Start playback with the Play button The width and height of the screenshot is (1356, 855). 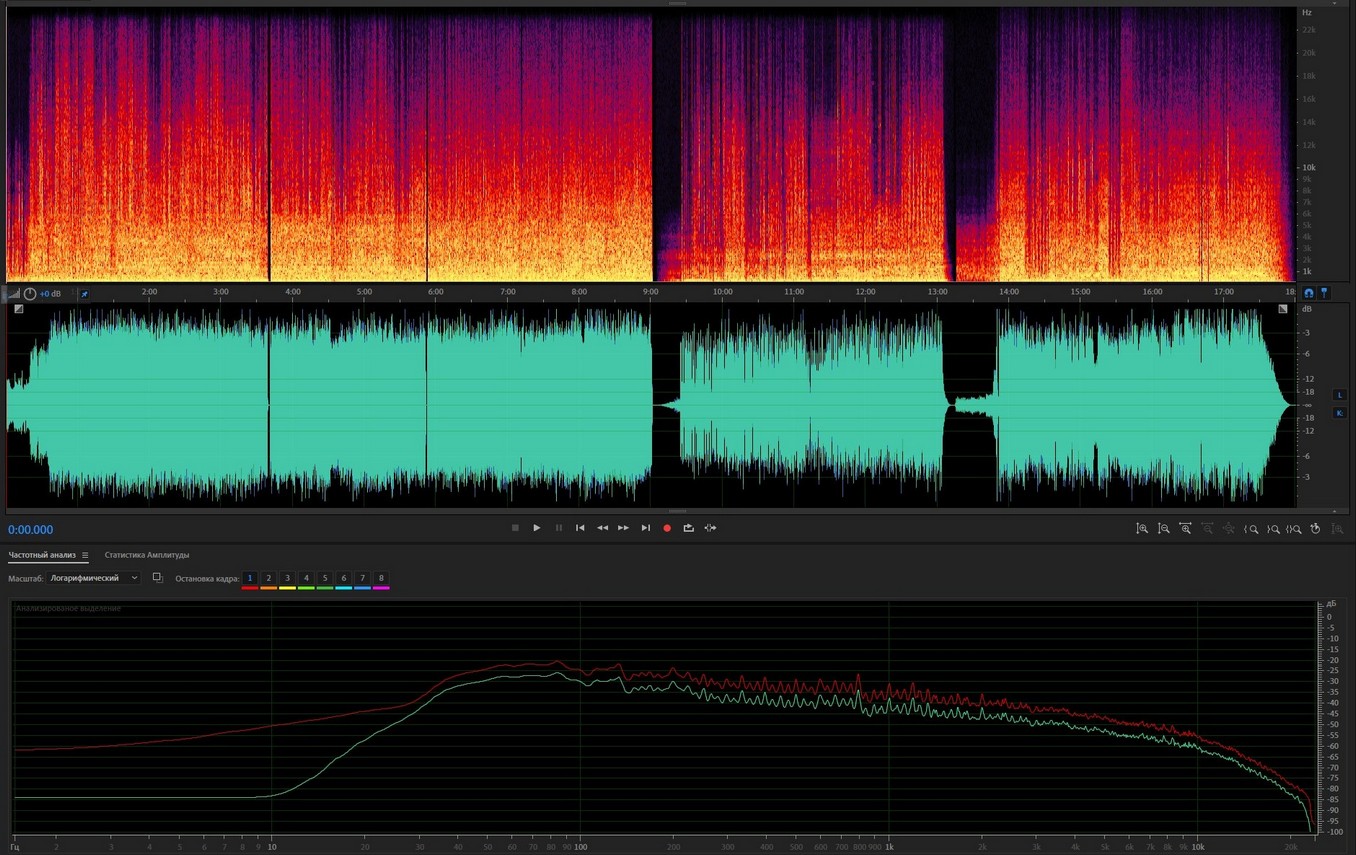click(x=537, y=528)
